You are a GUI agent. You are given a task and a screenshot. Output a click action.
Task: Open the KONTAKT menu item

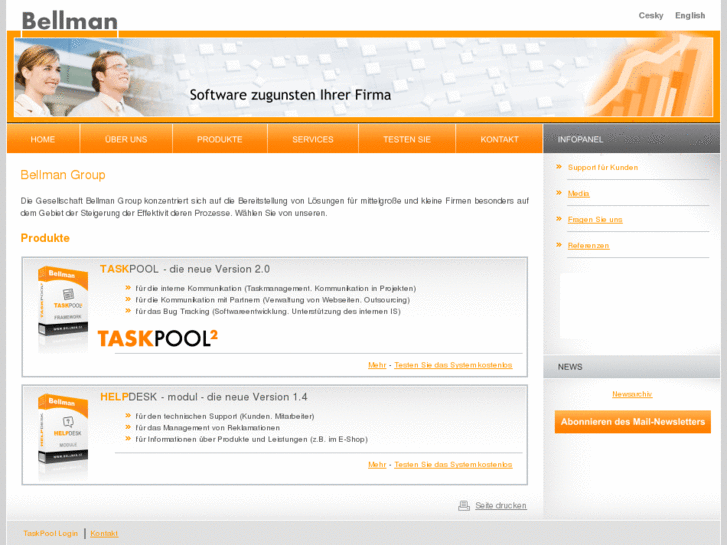(x=499, y=139)
